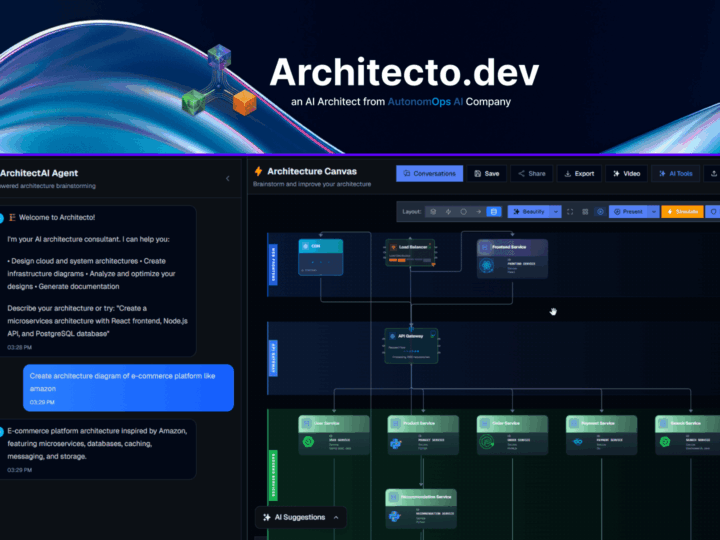This screenshot has width=720, height=540.
Task: Select the User Service node
Action: (334, 435)
